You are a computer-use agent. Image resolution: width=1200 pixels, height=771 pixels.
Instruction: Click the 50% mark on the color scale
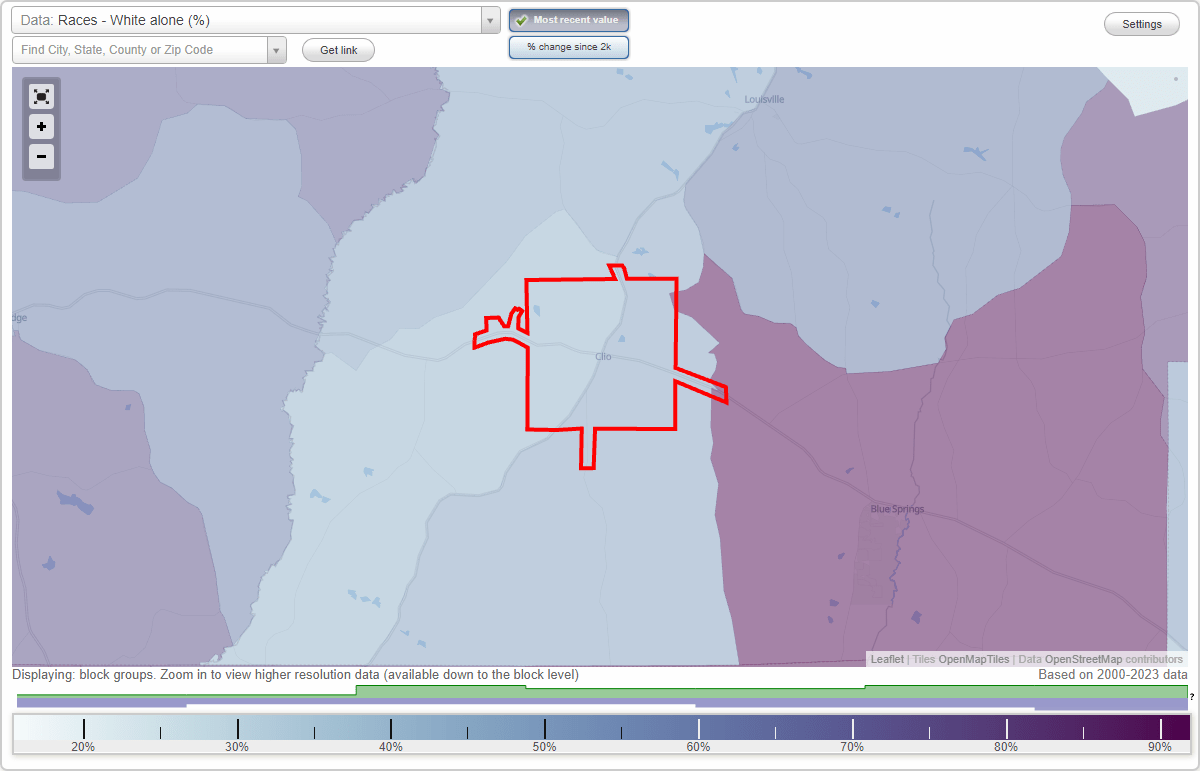click(x=543, y=726)
